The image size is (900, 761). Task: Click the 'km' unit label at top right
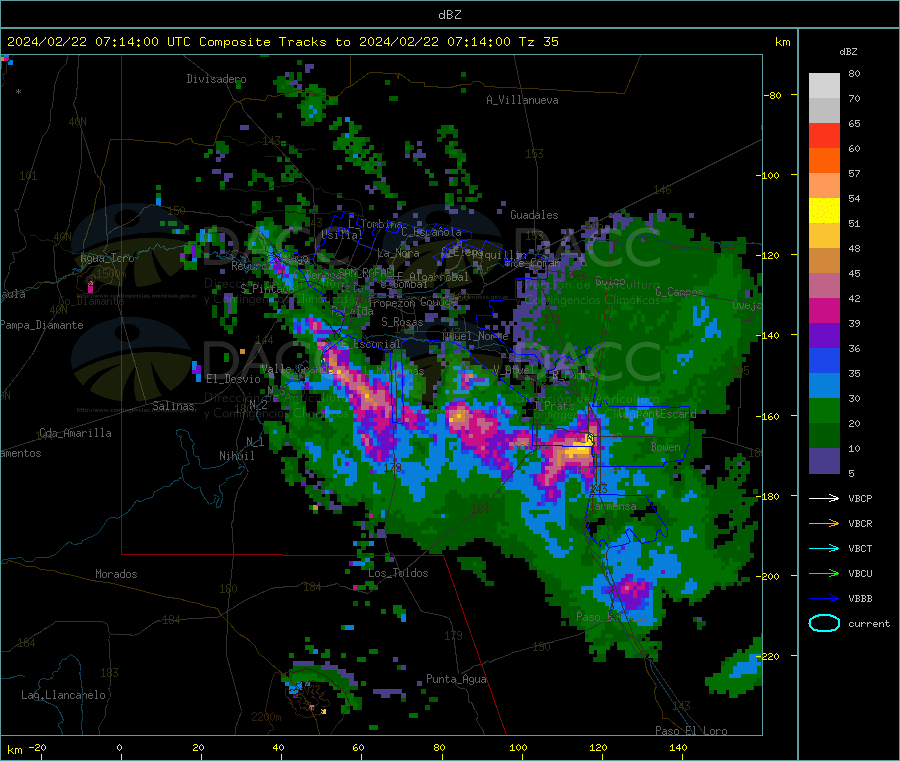tap(782, 42)
